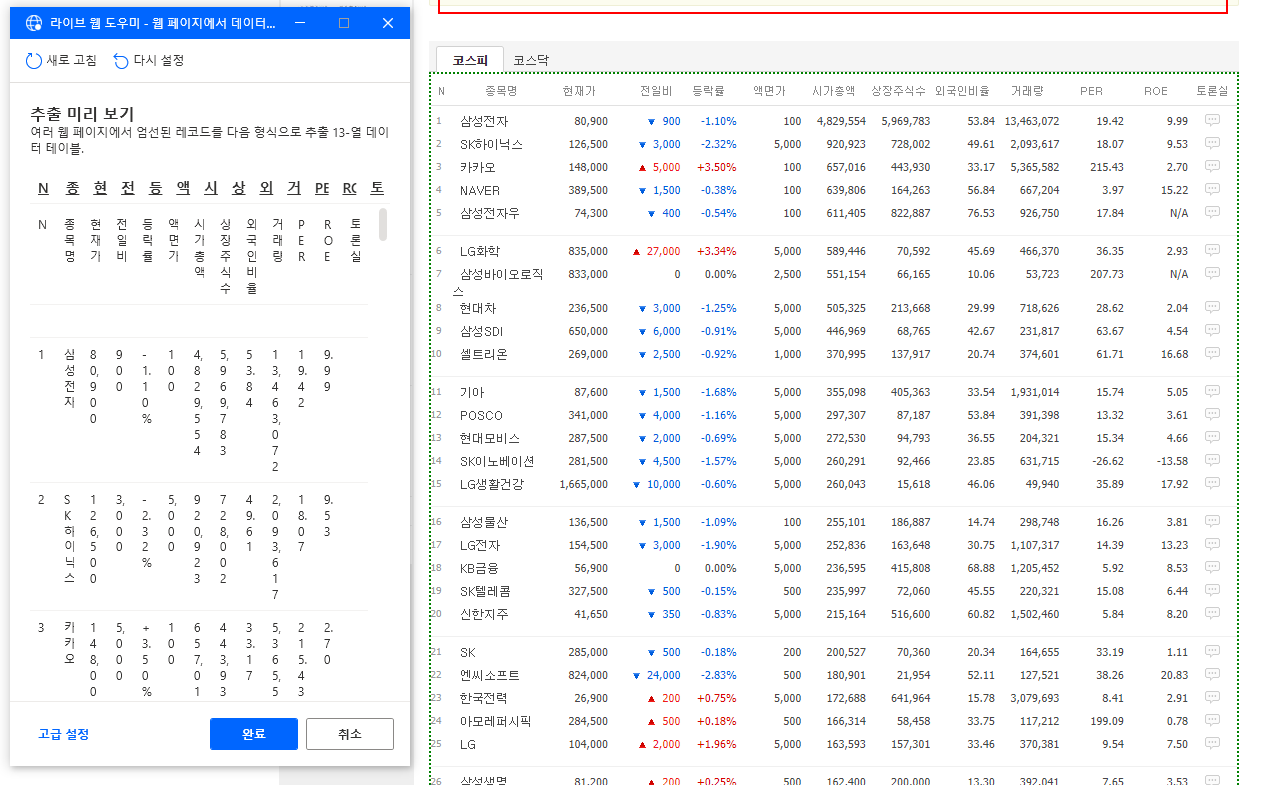
Task: Close the 라이브 웹 도우미 dialog
Action: click(388, 23)
